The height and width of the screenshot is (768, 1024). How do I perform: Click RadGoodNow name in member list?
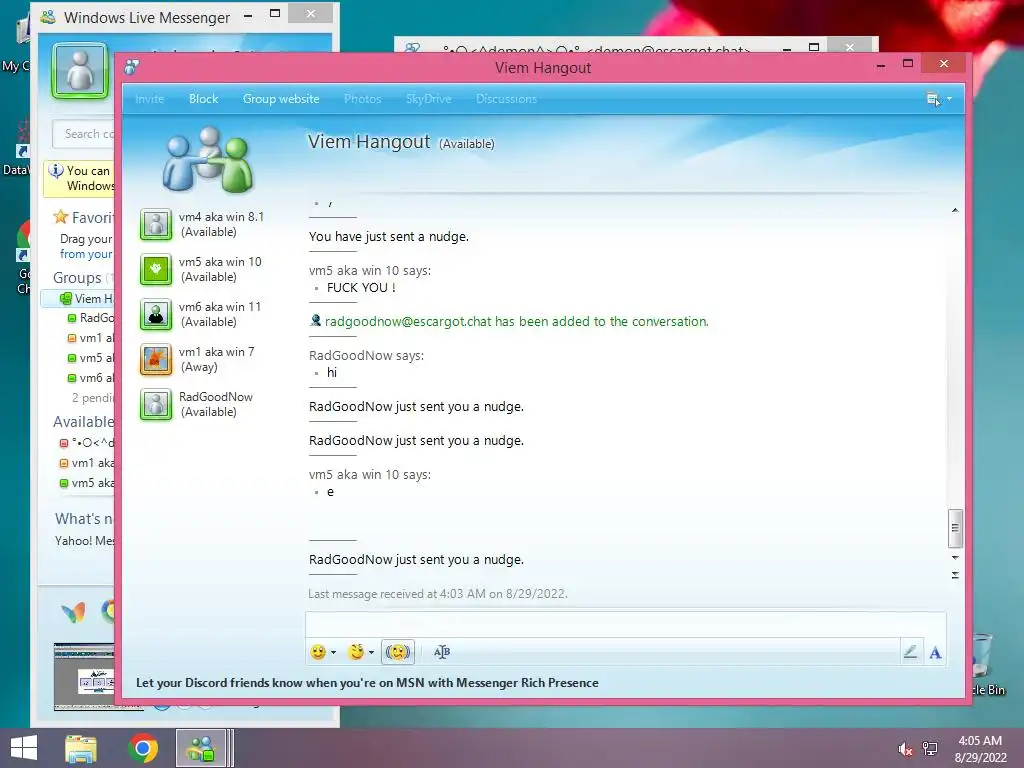coord(216,397)
